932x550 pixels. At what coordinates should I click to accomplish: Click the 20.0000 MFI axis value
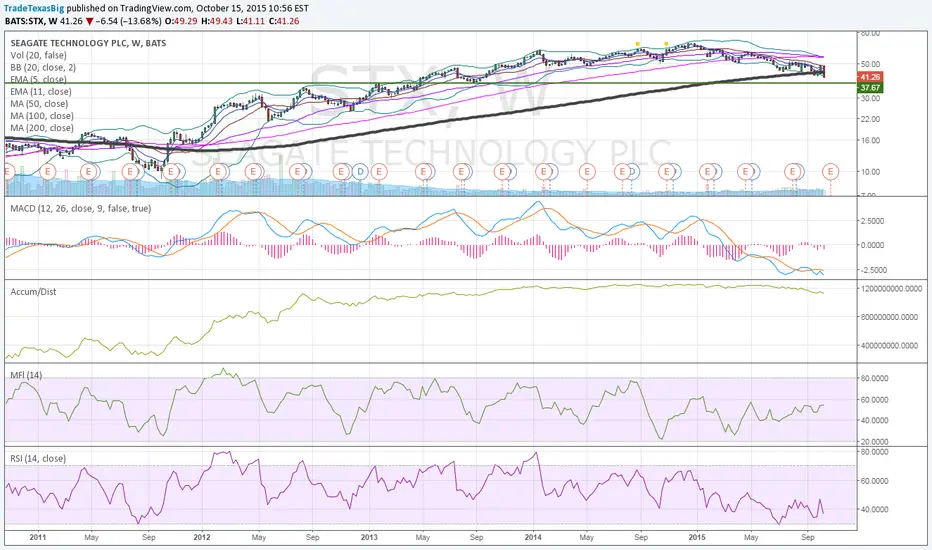coord(874,442)
